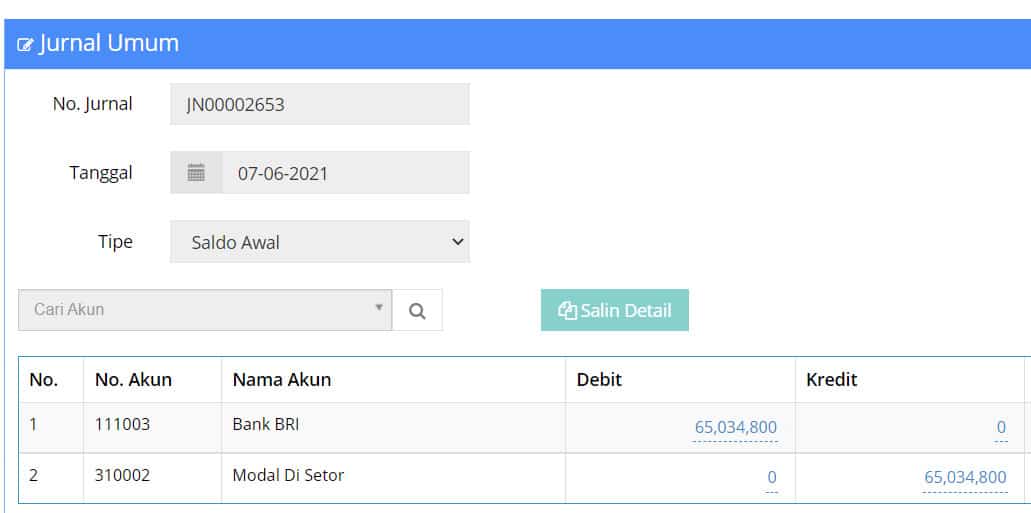Image resolution: width=1031 pixels, height=513 pixels.
Task: Open the Cari Akun dropdown arrow
Action: pyautogui.click(x=379, y=307)
